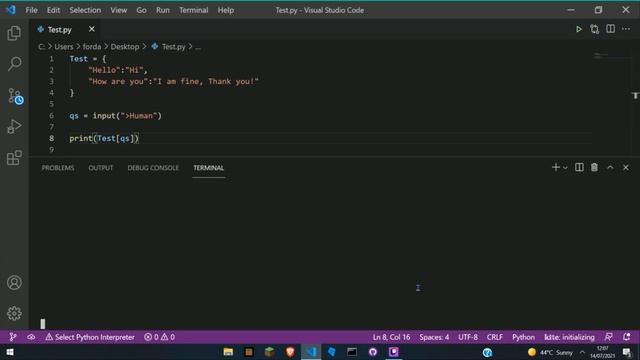640x360 pixels.
Task: Open the Go menu
Action: 141,10
